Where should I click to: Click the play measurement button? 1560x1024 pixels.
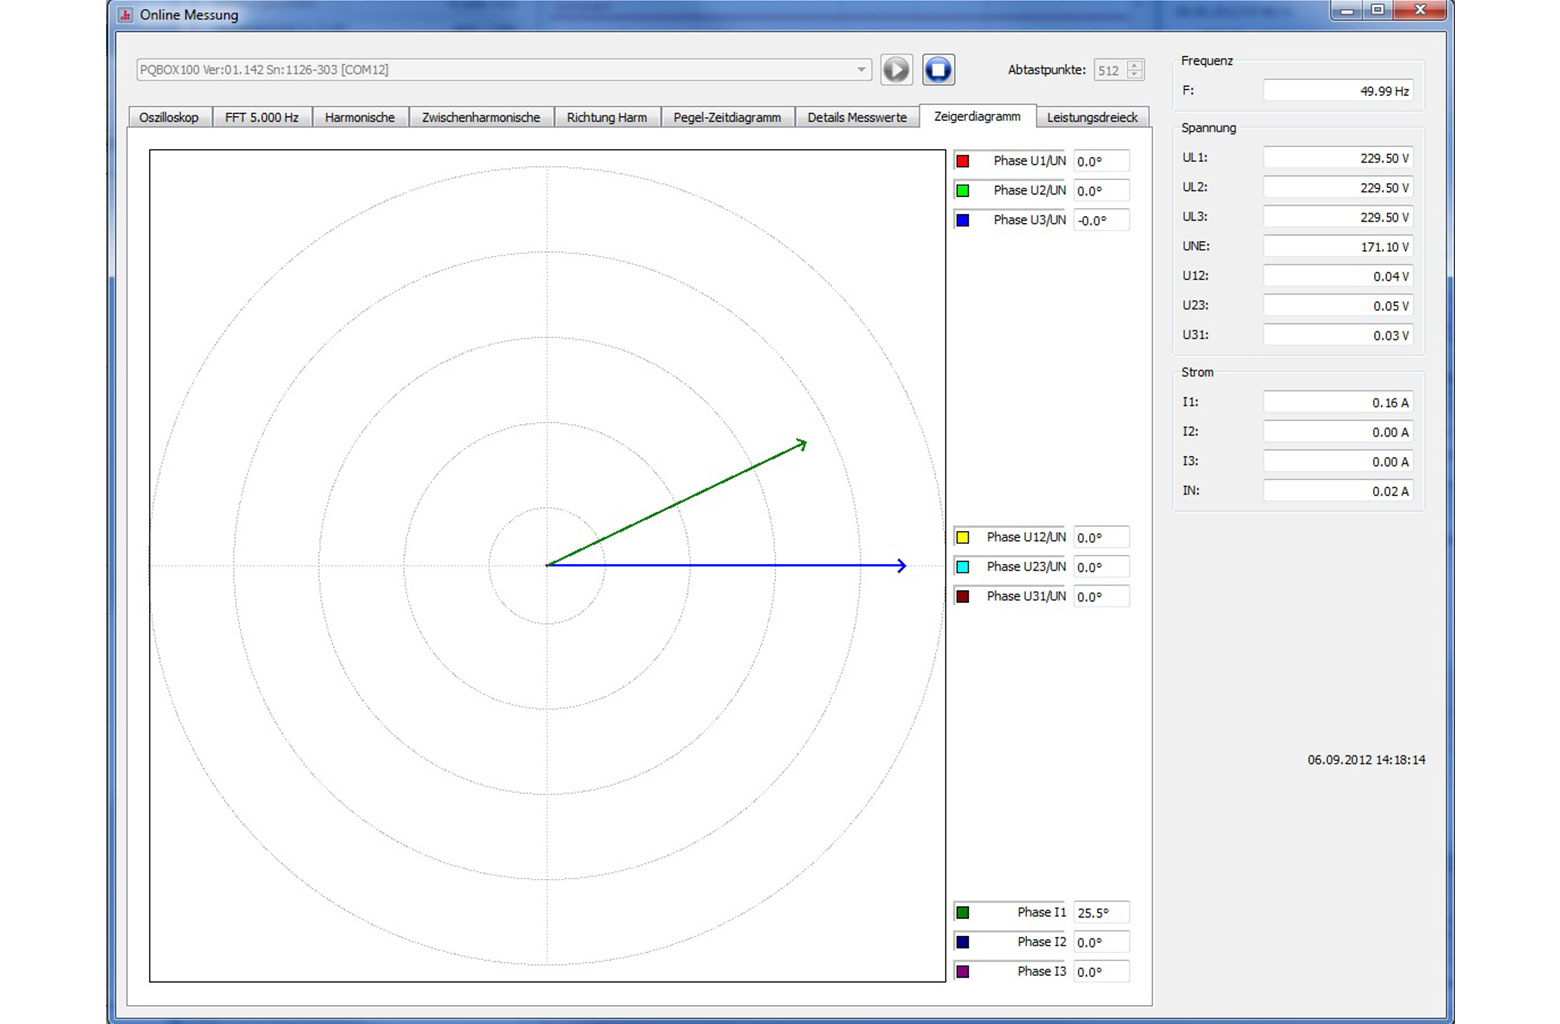point(896,69)
